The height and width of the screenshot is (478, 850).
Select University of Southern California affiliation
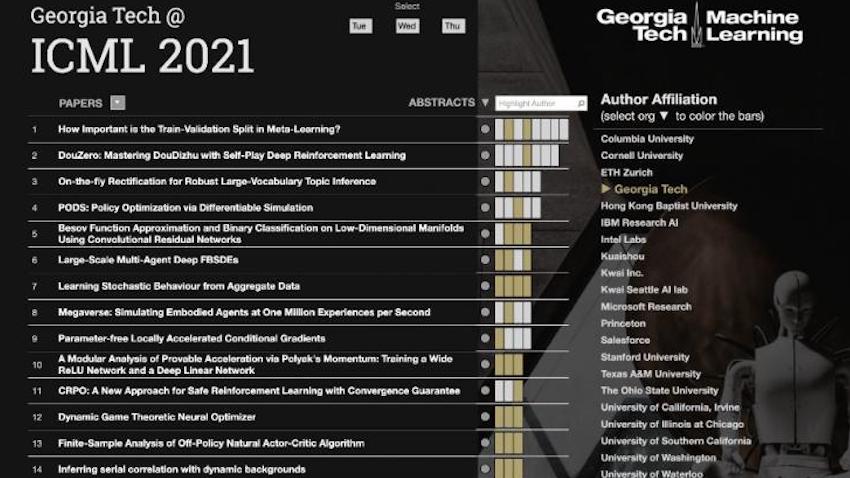click(x=675, y=441)
